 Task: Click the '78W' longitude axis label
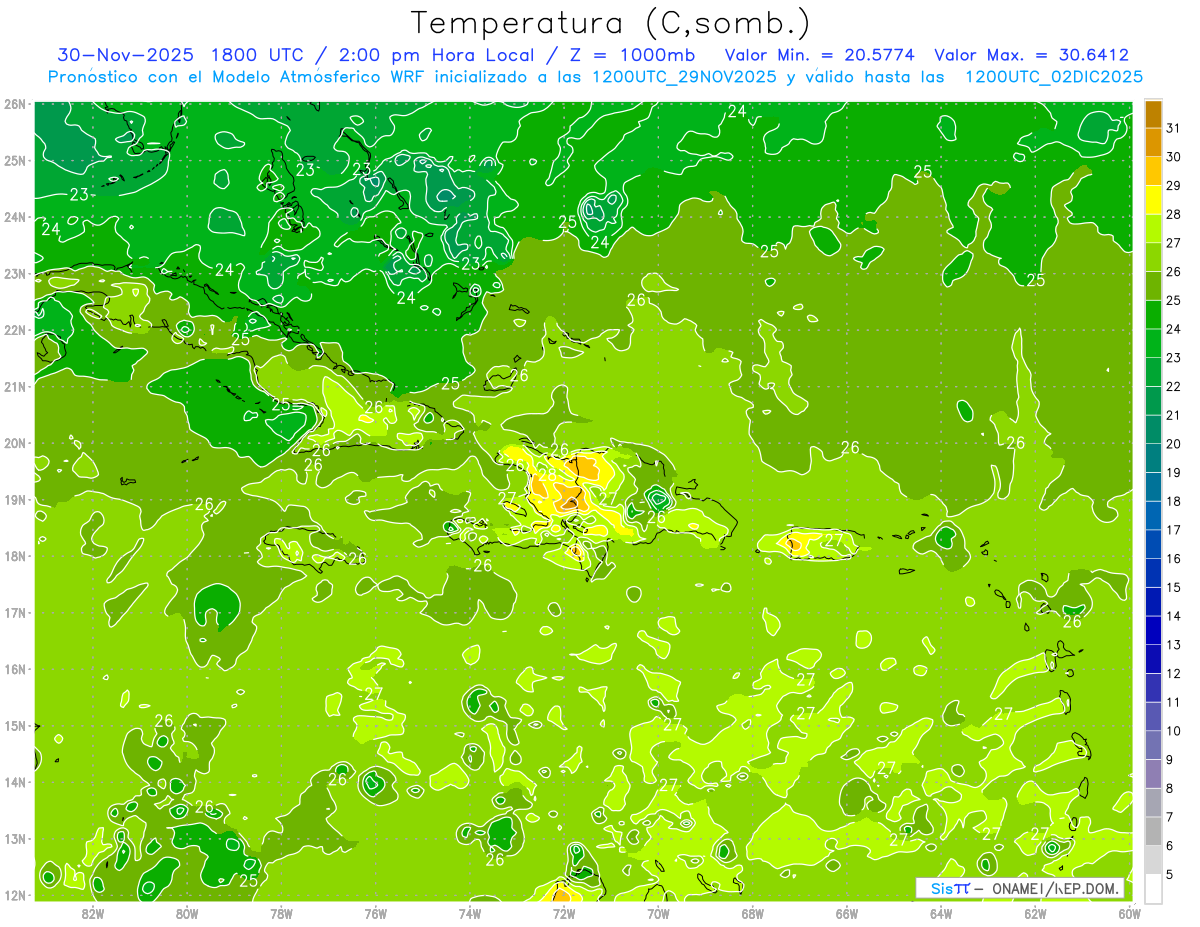pyautogui.click(x=281, y=912)
